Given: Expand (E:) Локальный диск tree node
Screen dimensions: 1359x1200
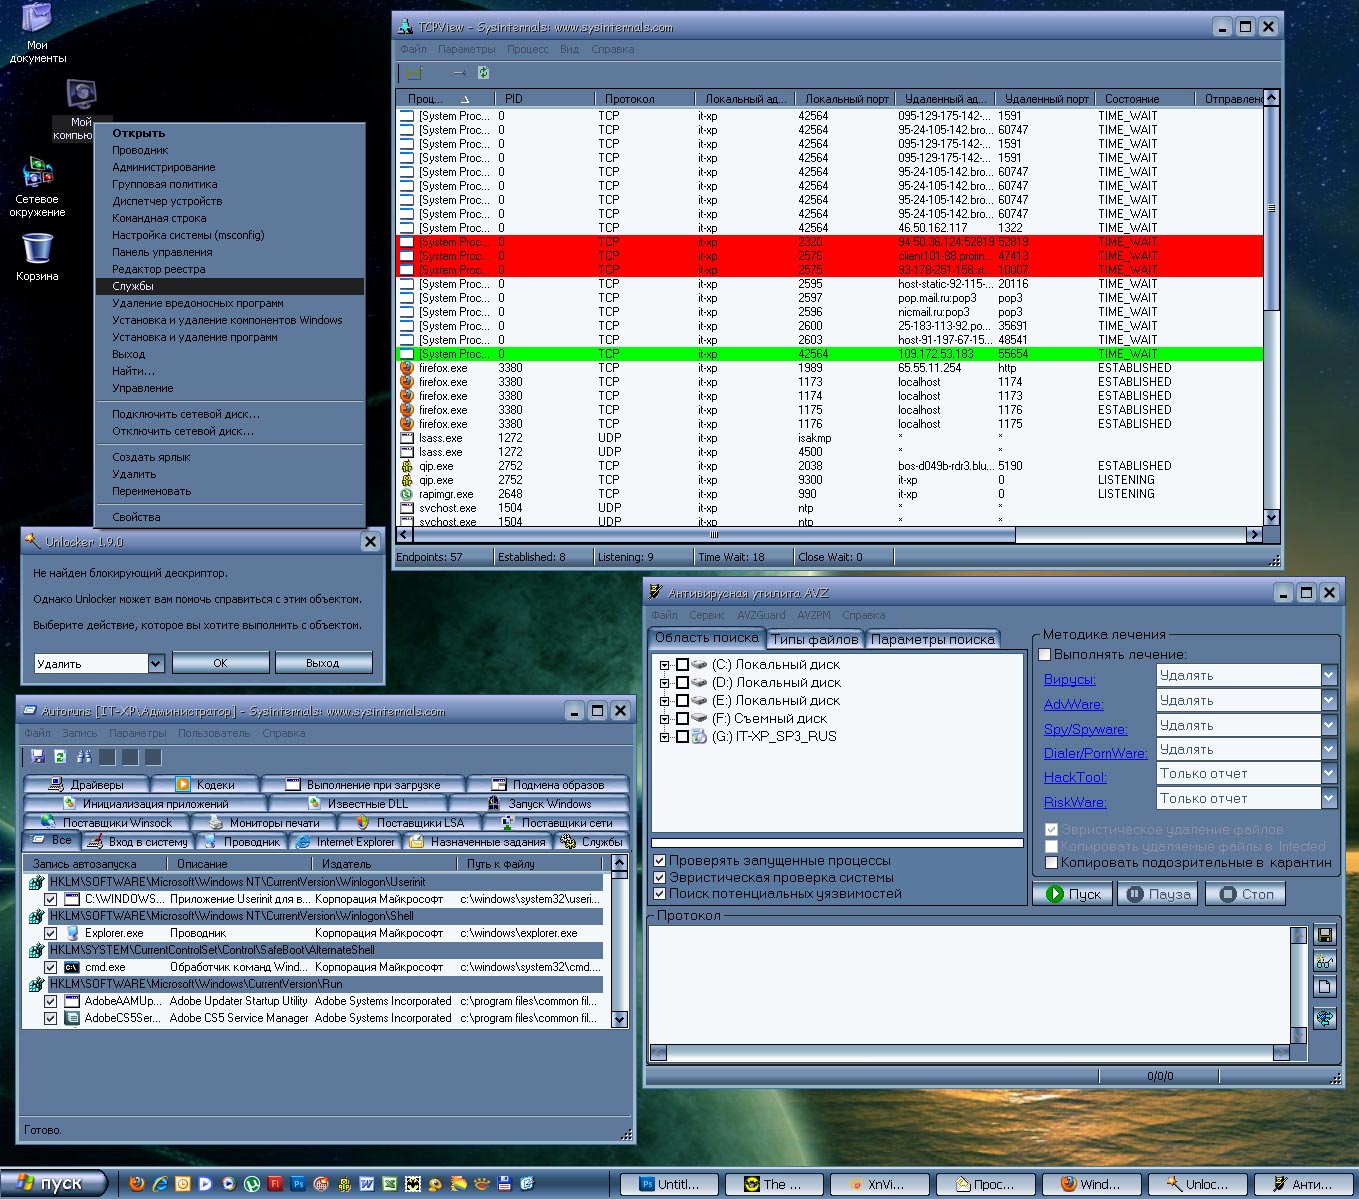Looking at the screenshot, I should pos(664,700).
